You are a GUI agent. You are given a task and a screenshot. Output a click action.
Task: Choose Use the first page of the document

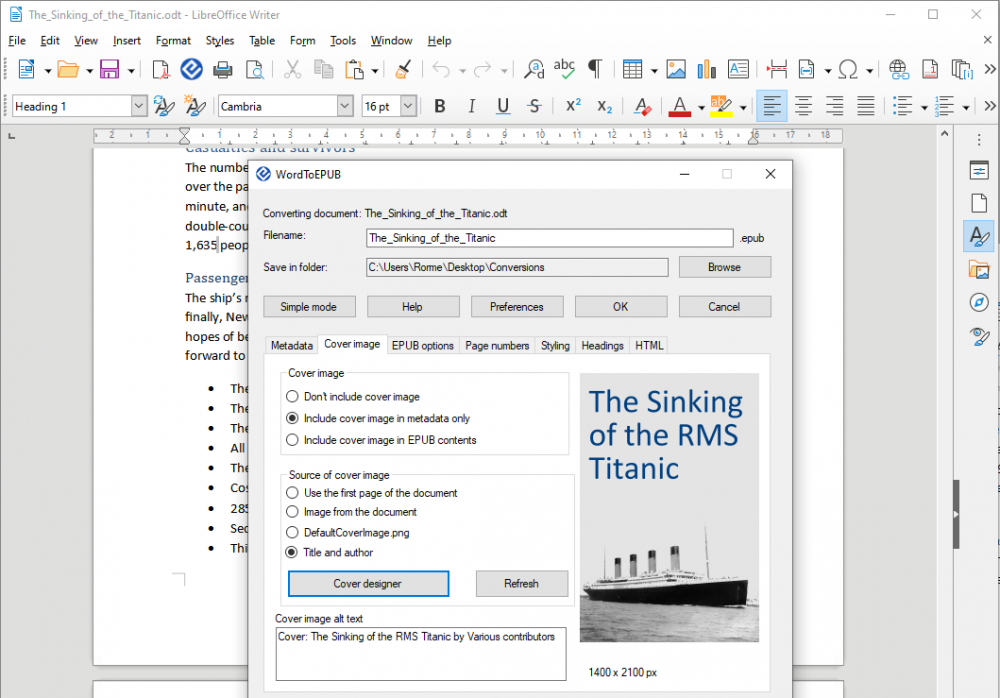[x=372, y=493]
